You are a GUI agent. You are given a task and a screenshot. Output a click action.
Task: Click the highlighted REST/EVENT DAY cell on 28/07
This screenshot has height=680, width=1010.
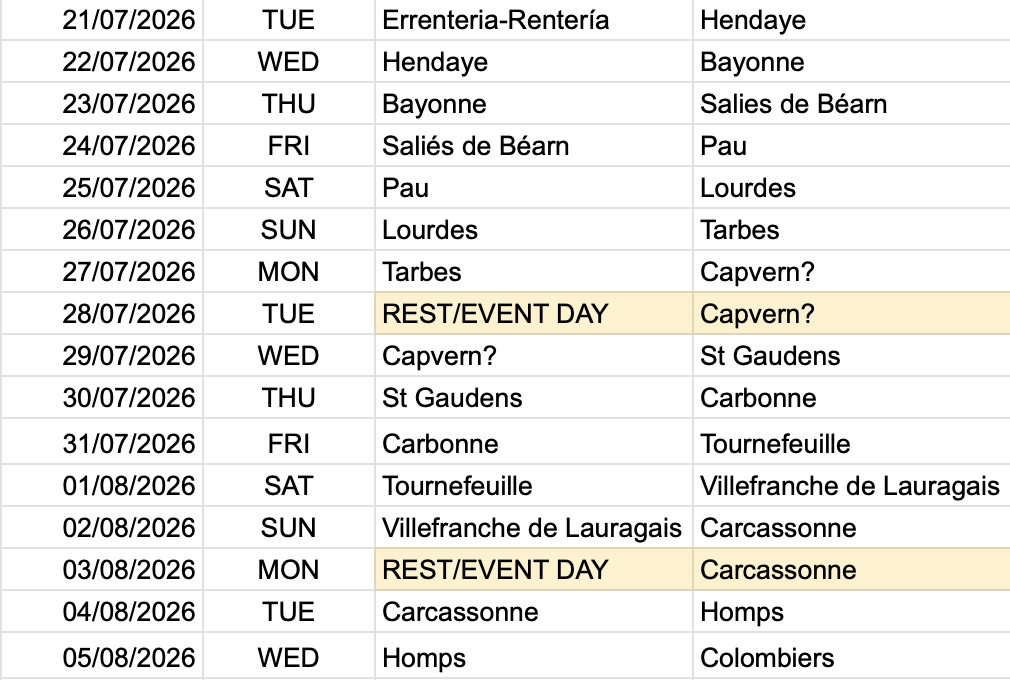click(x=533, y=314)
